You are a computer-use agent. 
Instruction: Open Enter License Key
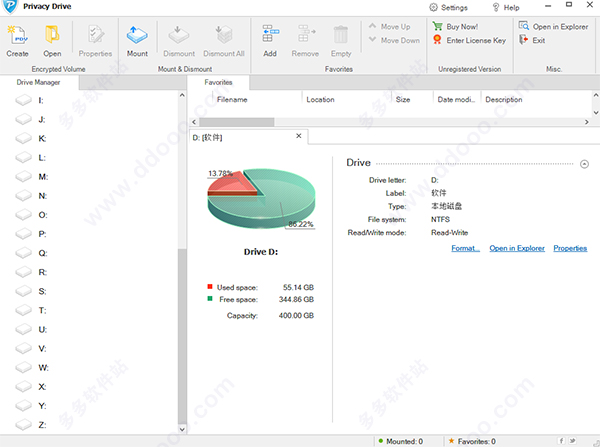click(x=469, y=40)
